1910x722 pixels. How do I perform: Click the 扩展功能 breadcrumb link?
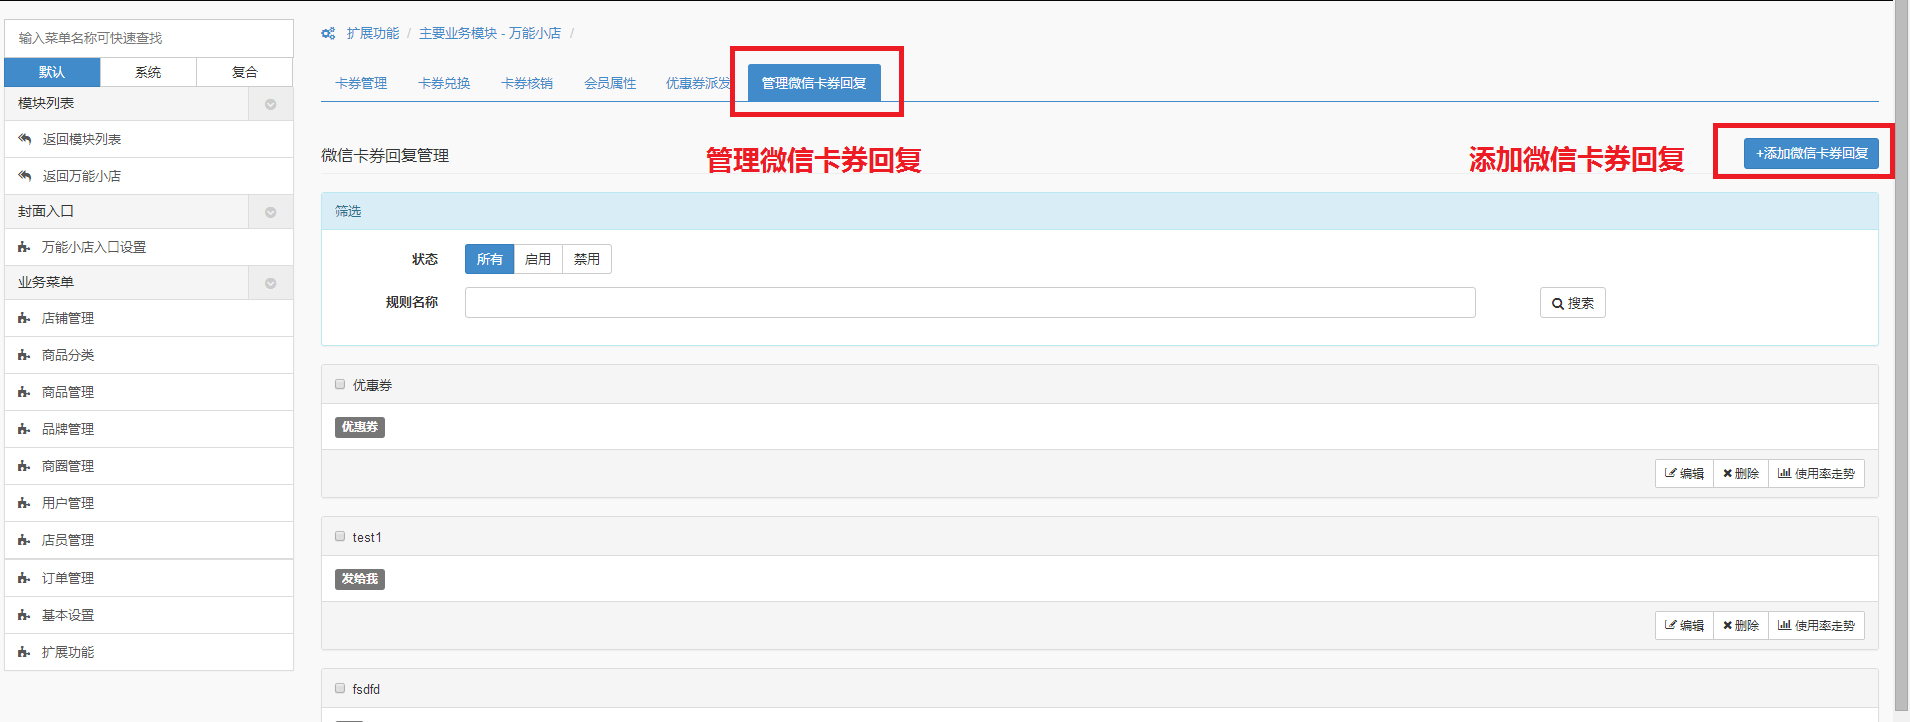(x=373, y=34)
